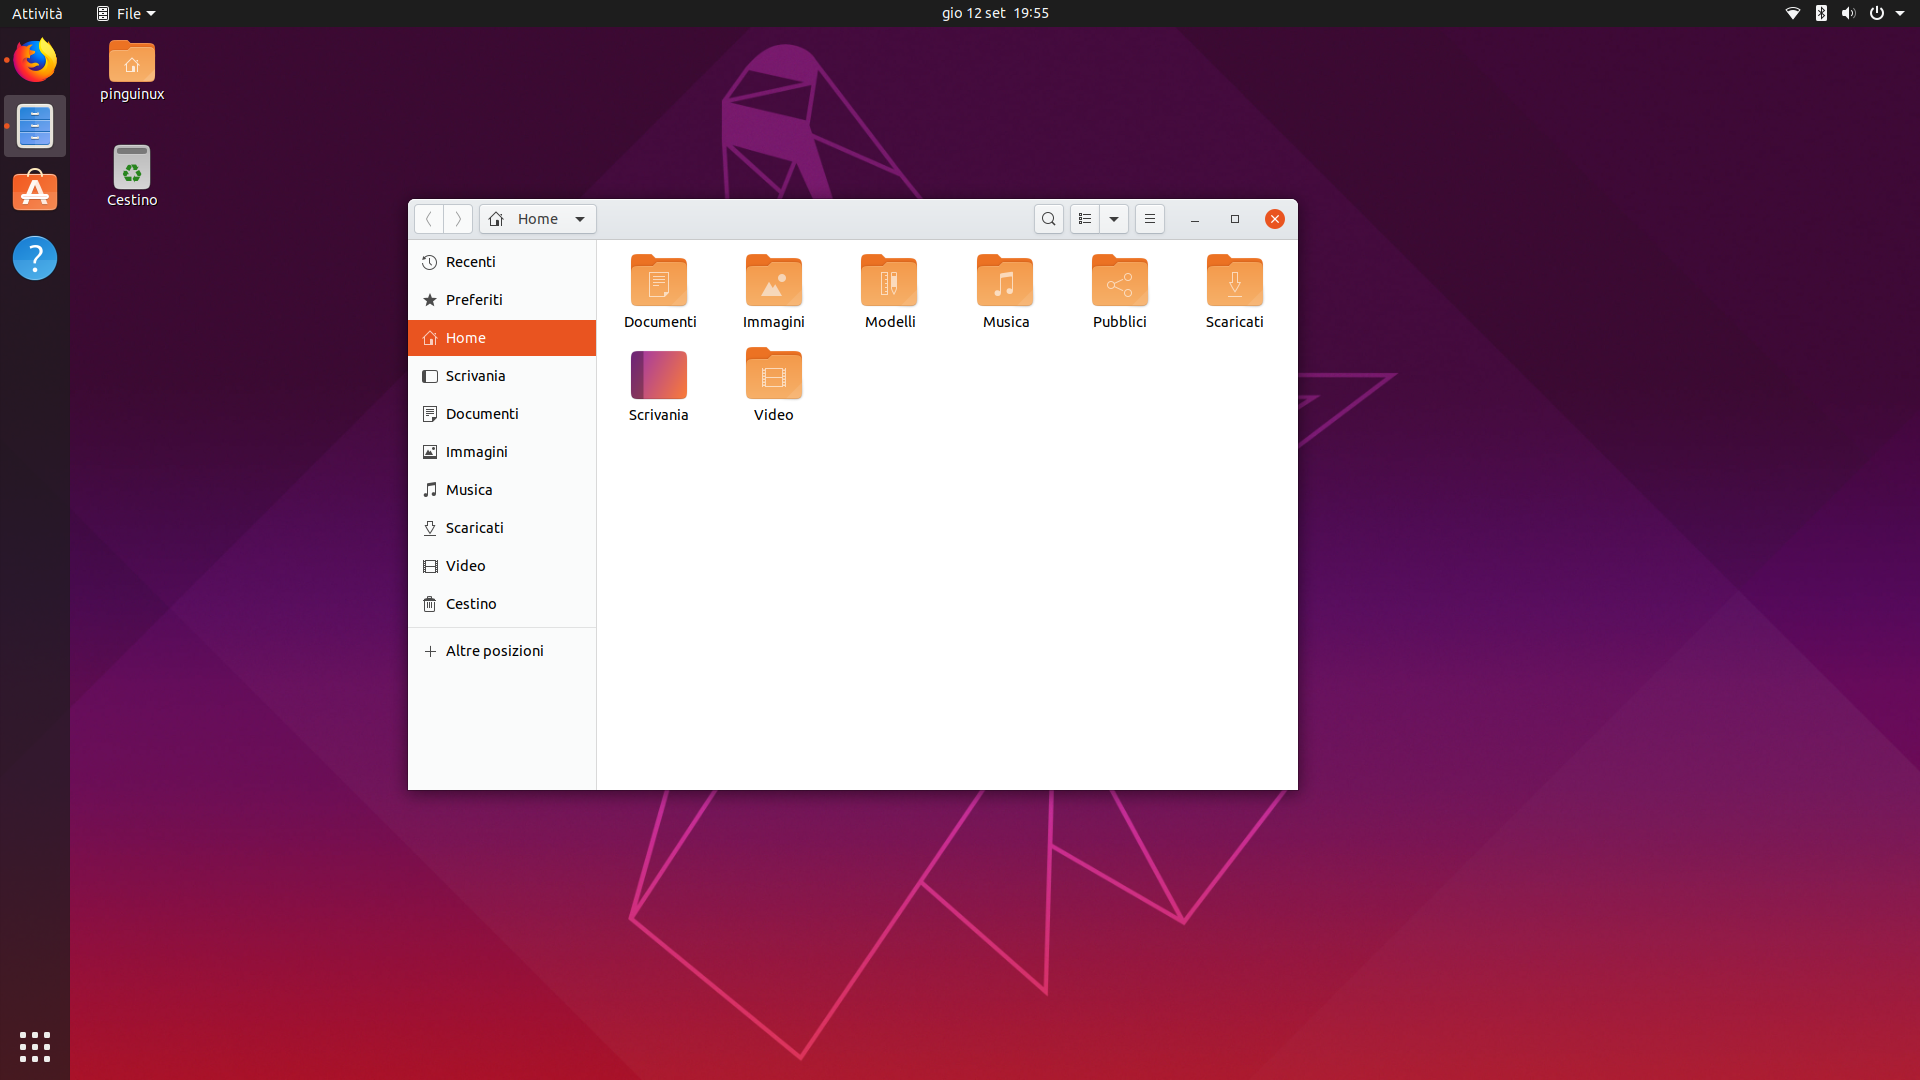Click Attività in the top bar
Image resolution: width=1920 pixels, height=1080 pixels.
(x=37, y=13)
